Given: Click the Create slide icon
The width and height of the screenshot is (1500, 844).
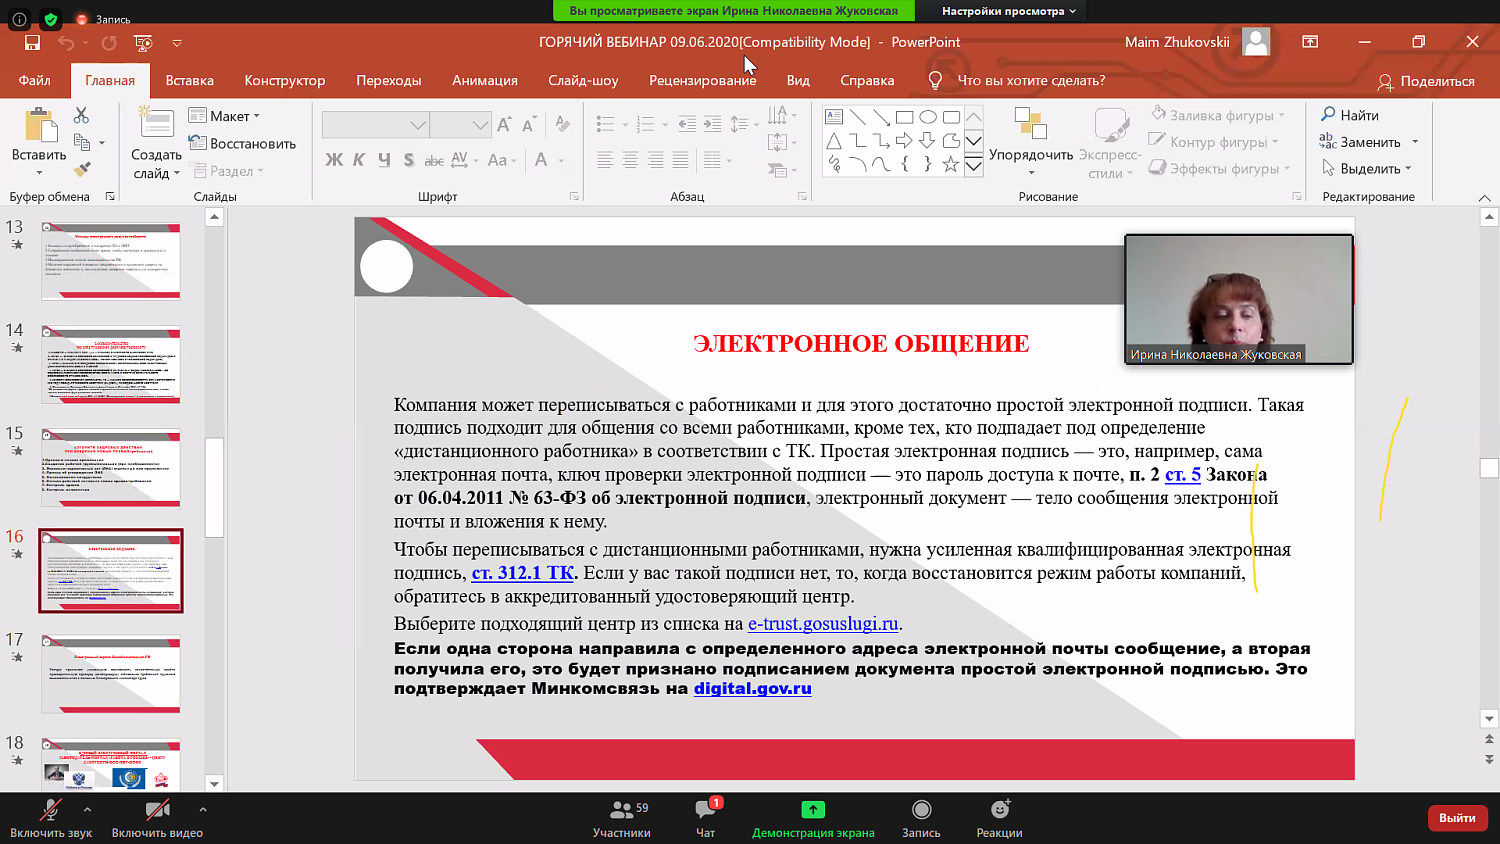Looking at the screenshot, I should [x=156, y=123].
